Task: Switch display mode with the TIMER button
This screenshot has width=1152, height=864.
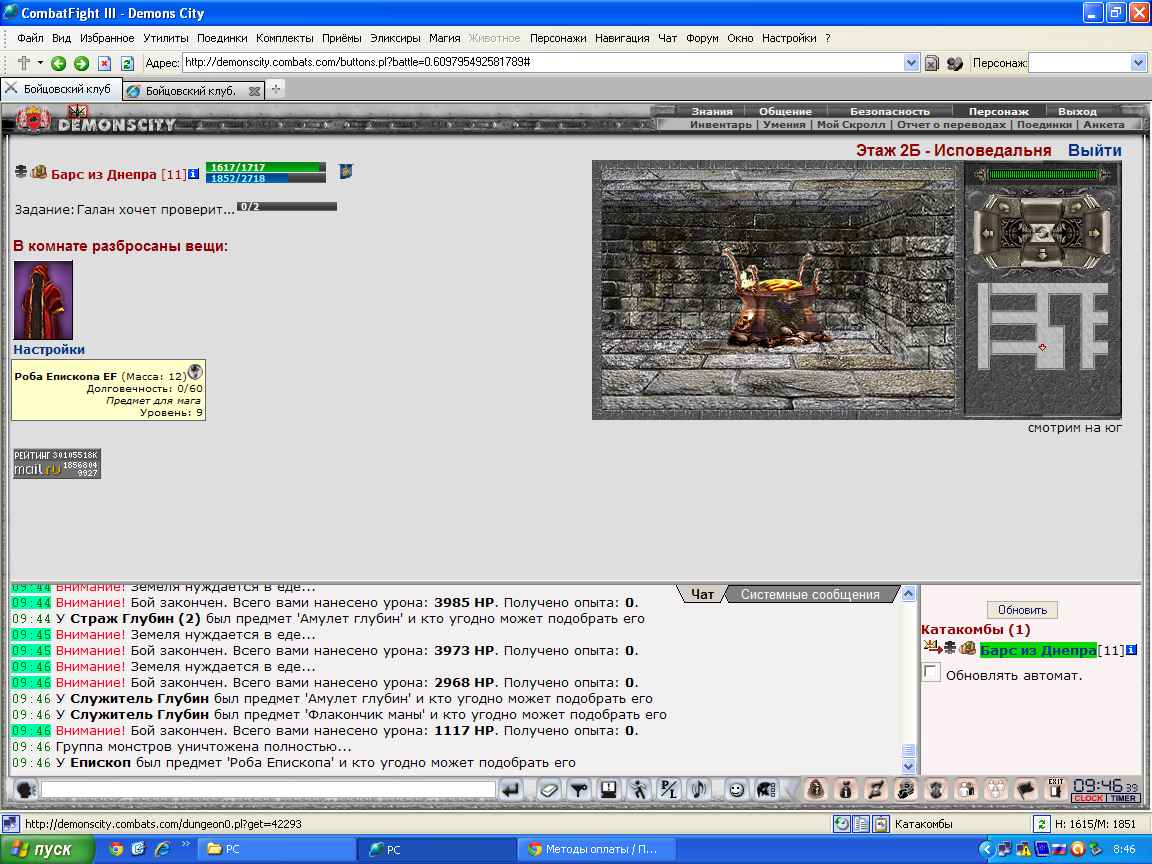Action: [1123, 799]
